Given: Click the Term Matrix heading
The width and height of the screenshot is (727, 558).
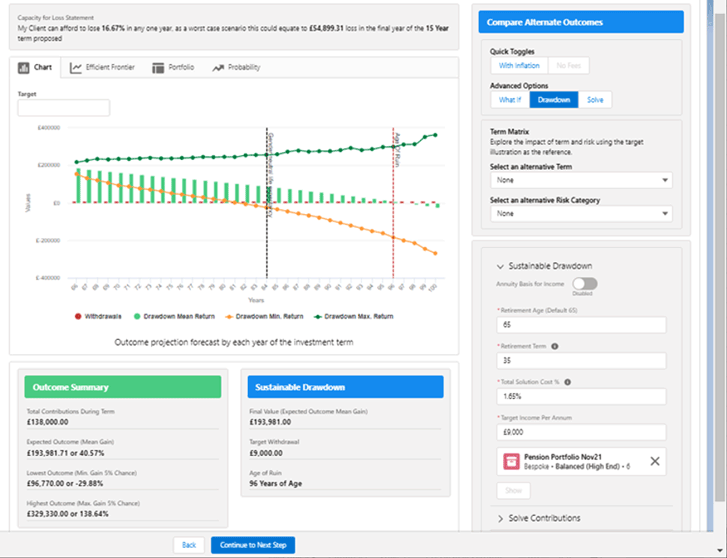Looking at the screenshot, I should pyautogui.click(x=510, y=132).
